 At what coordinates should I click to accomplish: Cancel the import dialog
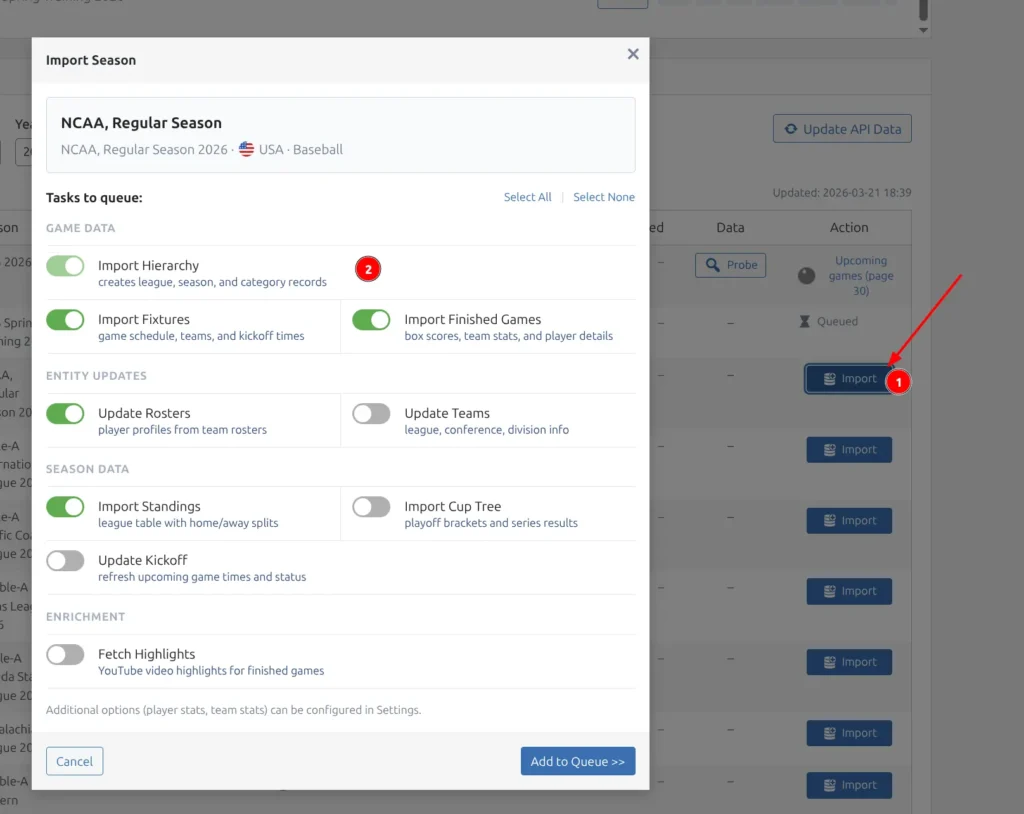[x=74, y=761]
